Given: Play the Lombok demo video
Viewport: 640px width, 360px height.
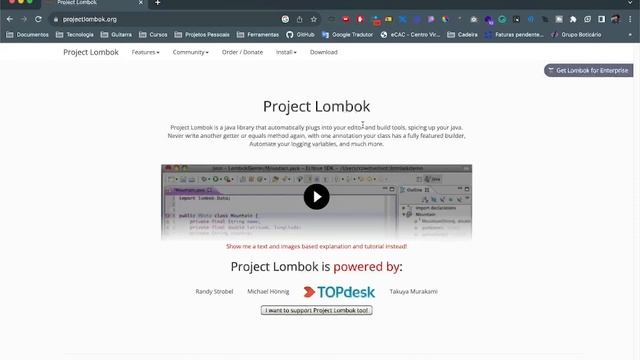Looking at the screenshot, I should click(316, 197).
